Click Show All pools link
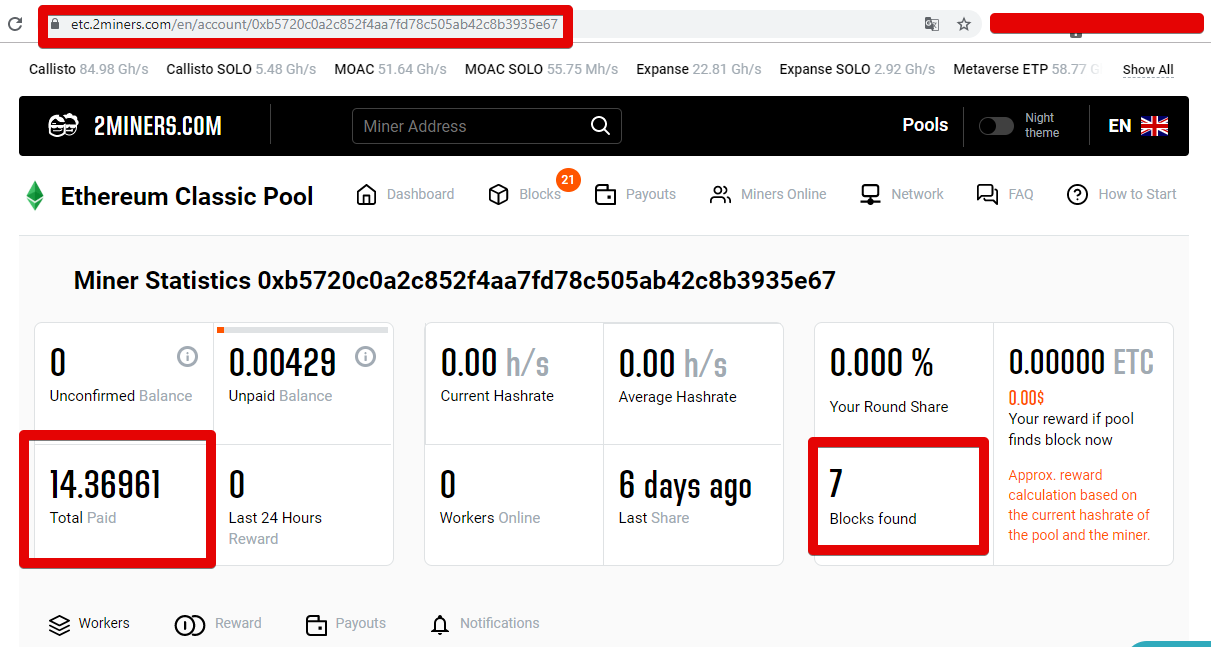 [x=1148, y=70]
